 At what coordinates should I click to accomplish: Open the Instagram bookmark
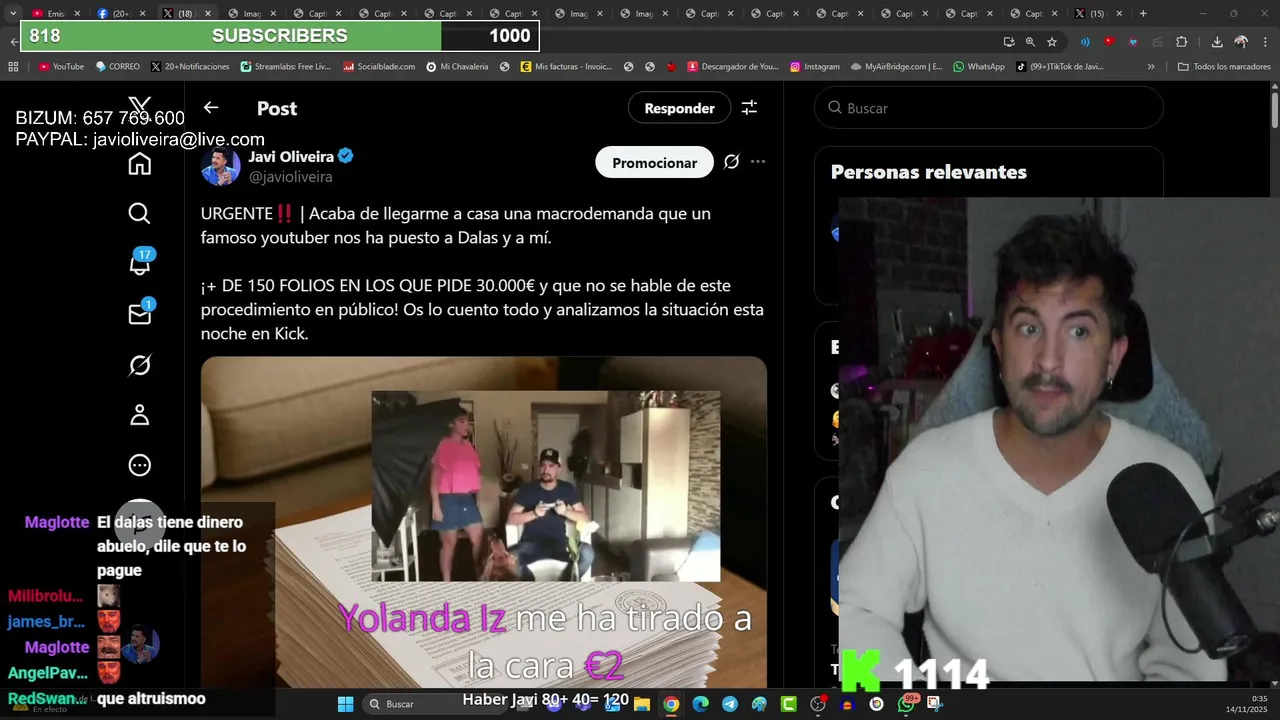pos(814,66)
